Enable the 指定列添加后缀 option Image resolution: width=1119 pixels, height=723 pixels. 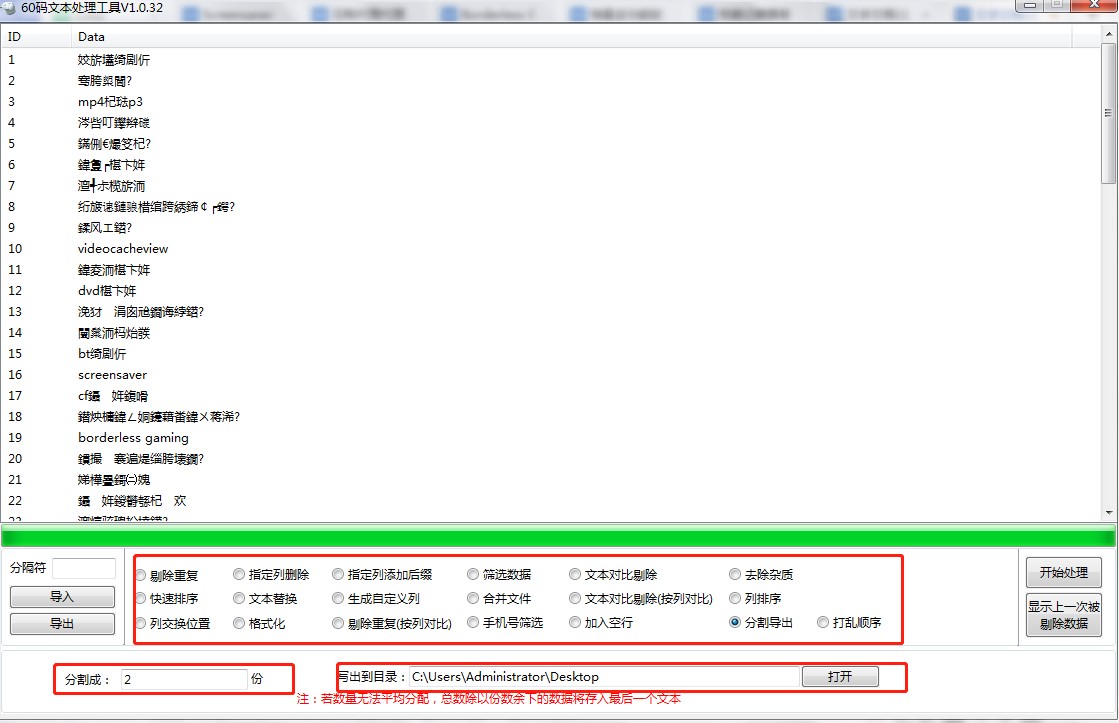pos(383,575)
